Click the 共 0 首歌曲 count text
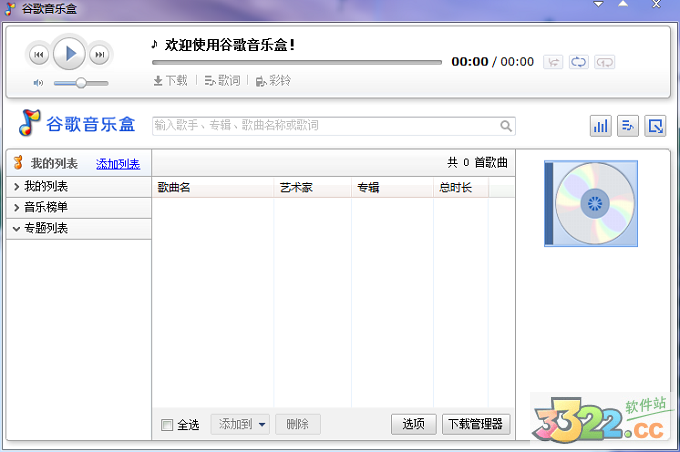 tap(477, 163)
